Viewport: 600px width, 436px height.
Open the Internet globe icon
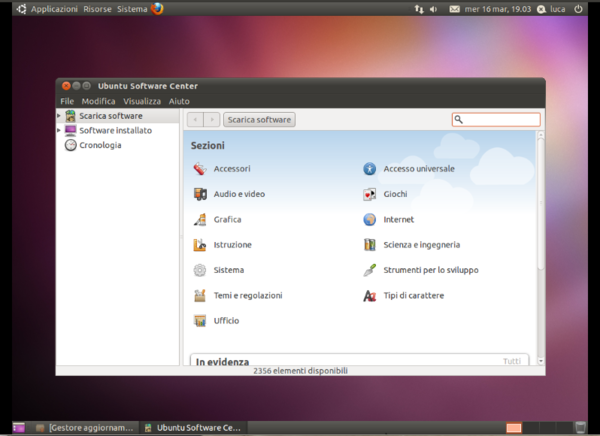[x=370, y=219]
